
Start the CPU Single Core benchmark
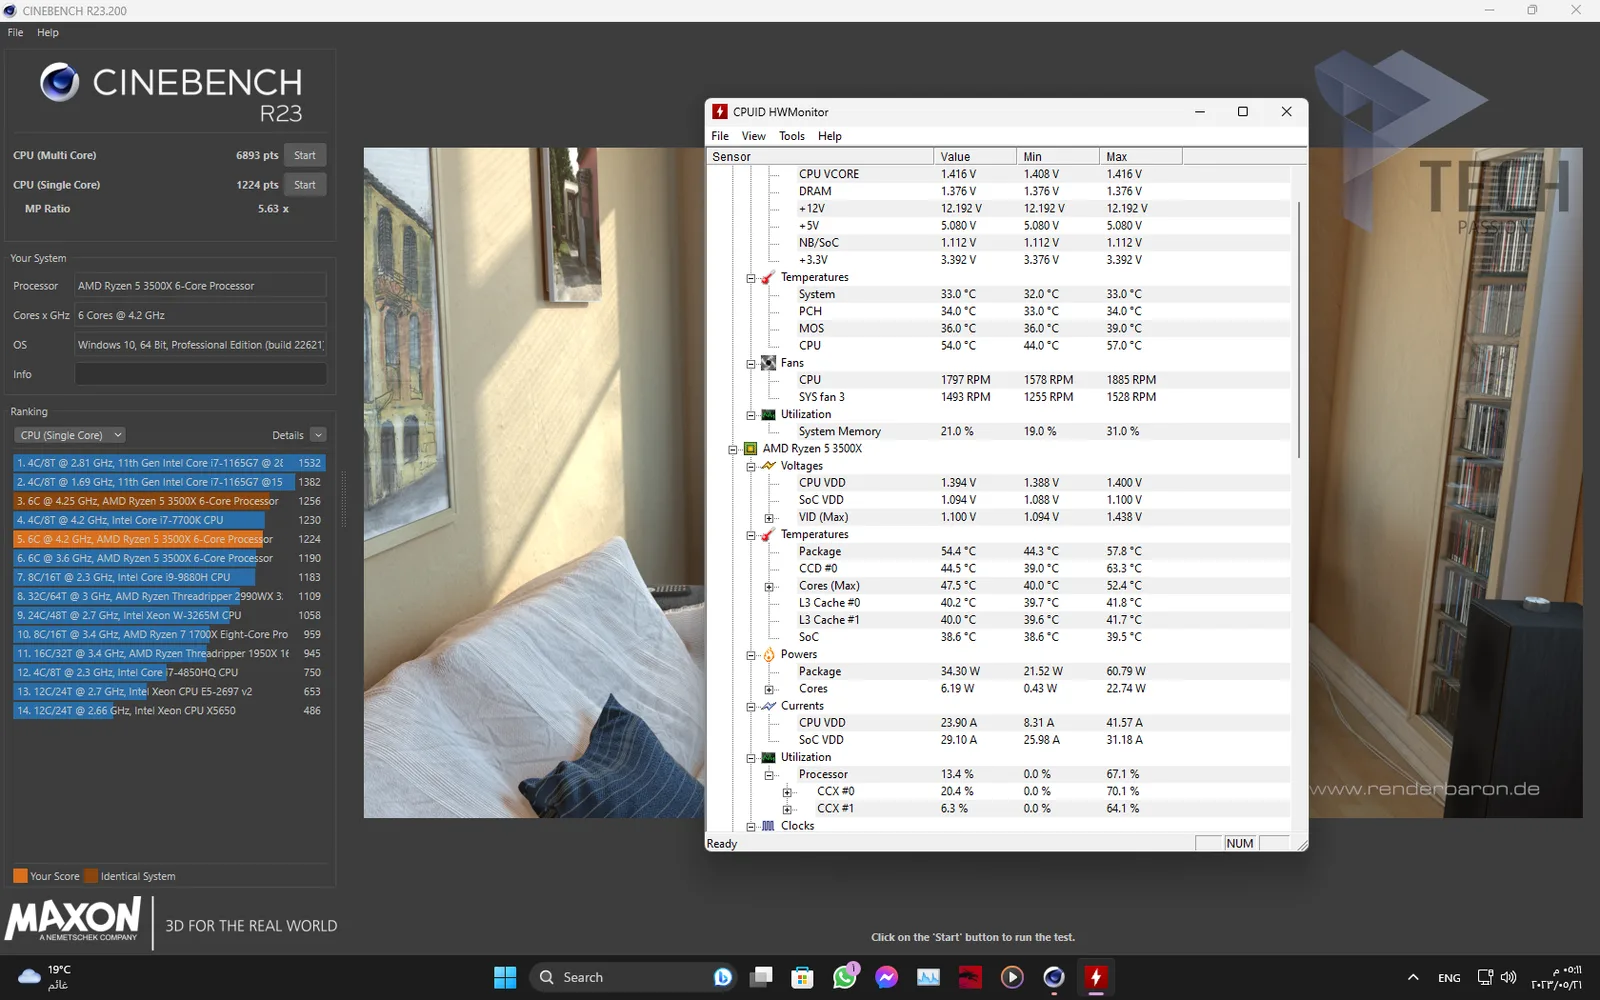pos(305,185)
